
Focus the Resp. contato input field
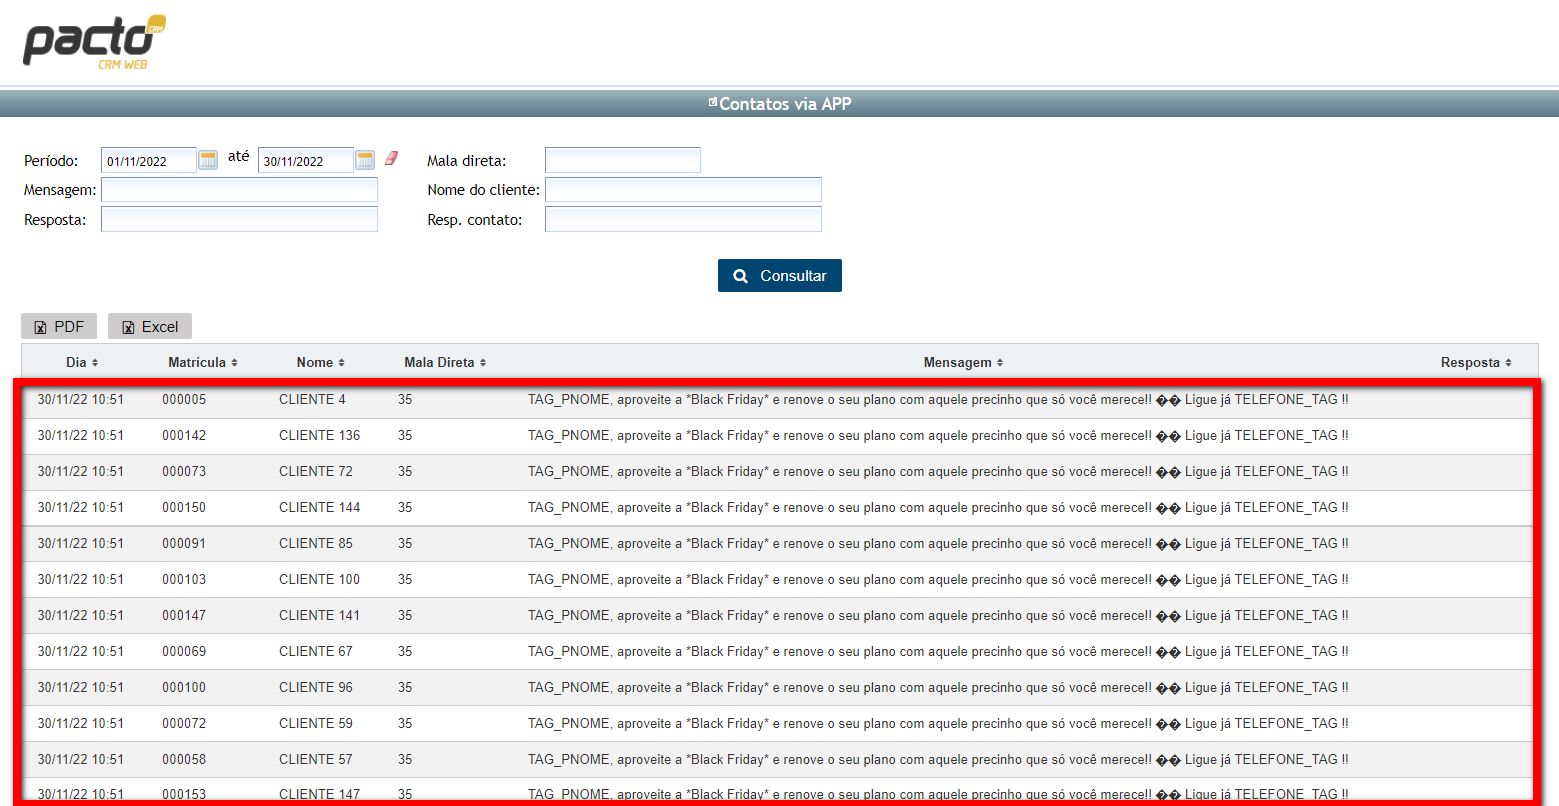pos(683,220)
